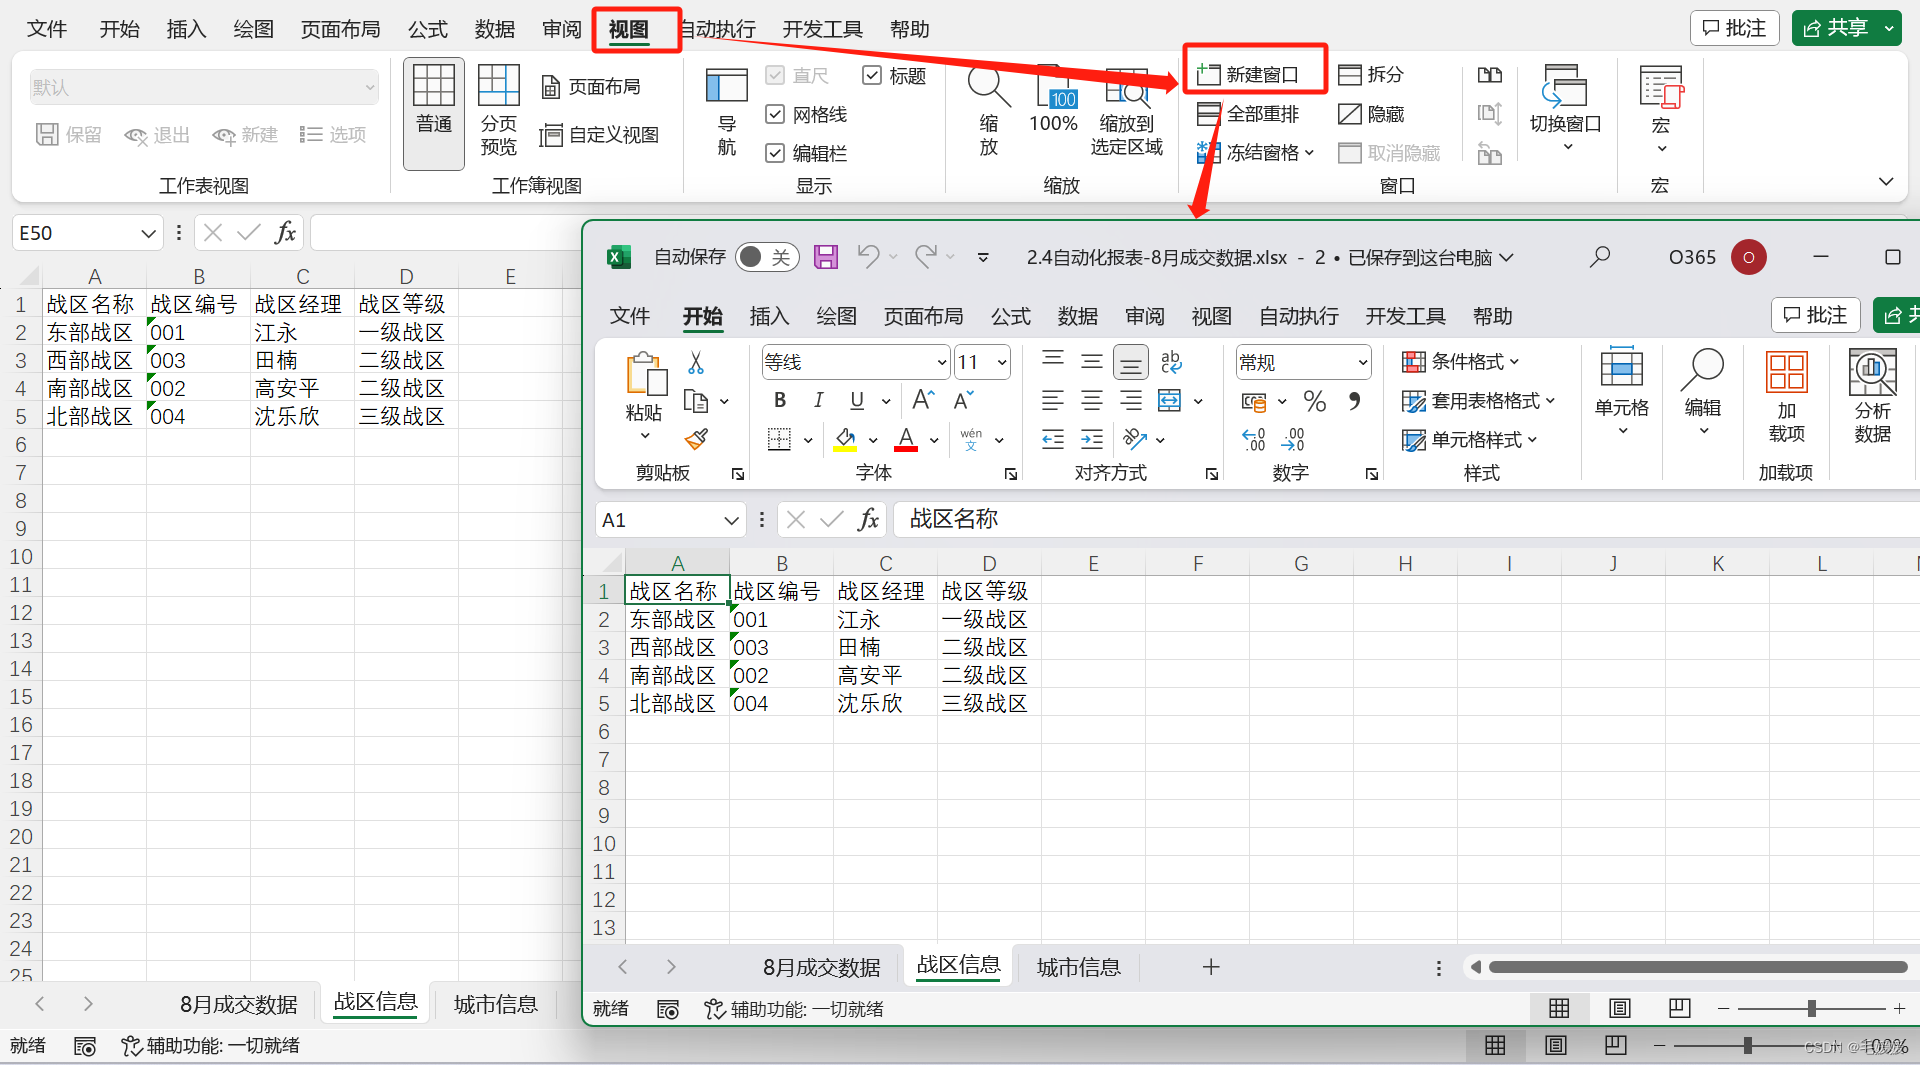Click the Cut scissors icon

(x=696, y=362)
